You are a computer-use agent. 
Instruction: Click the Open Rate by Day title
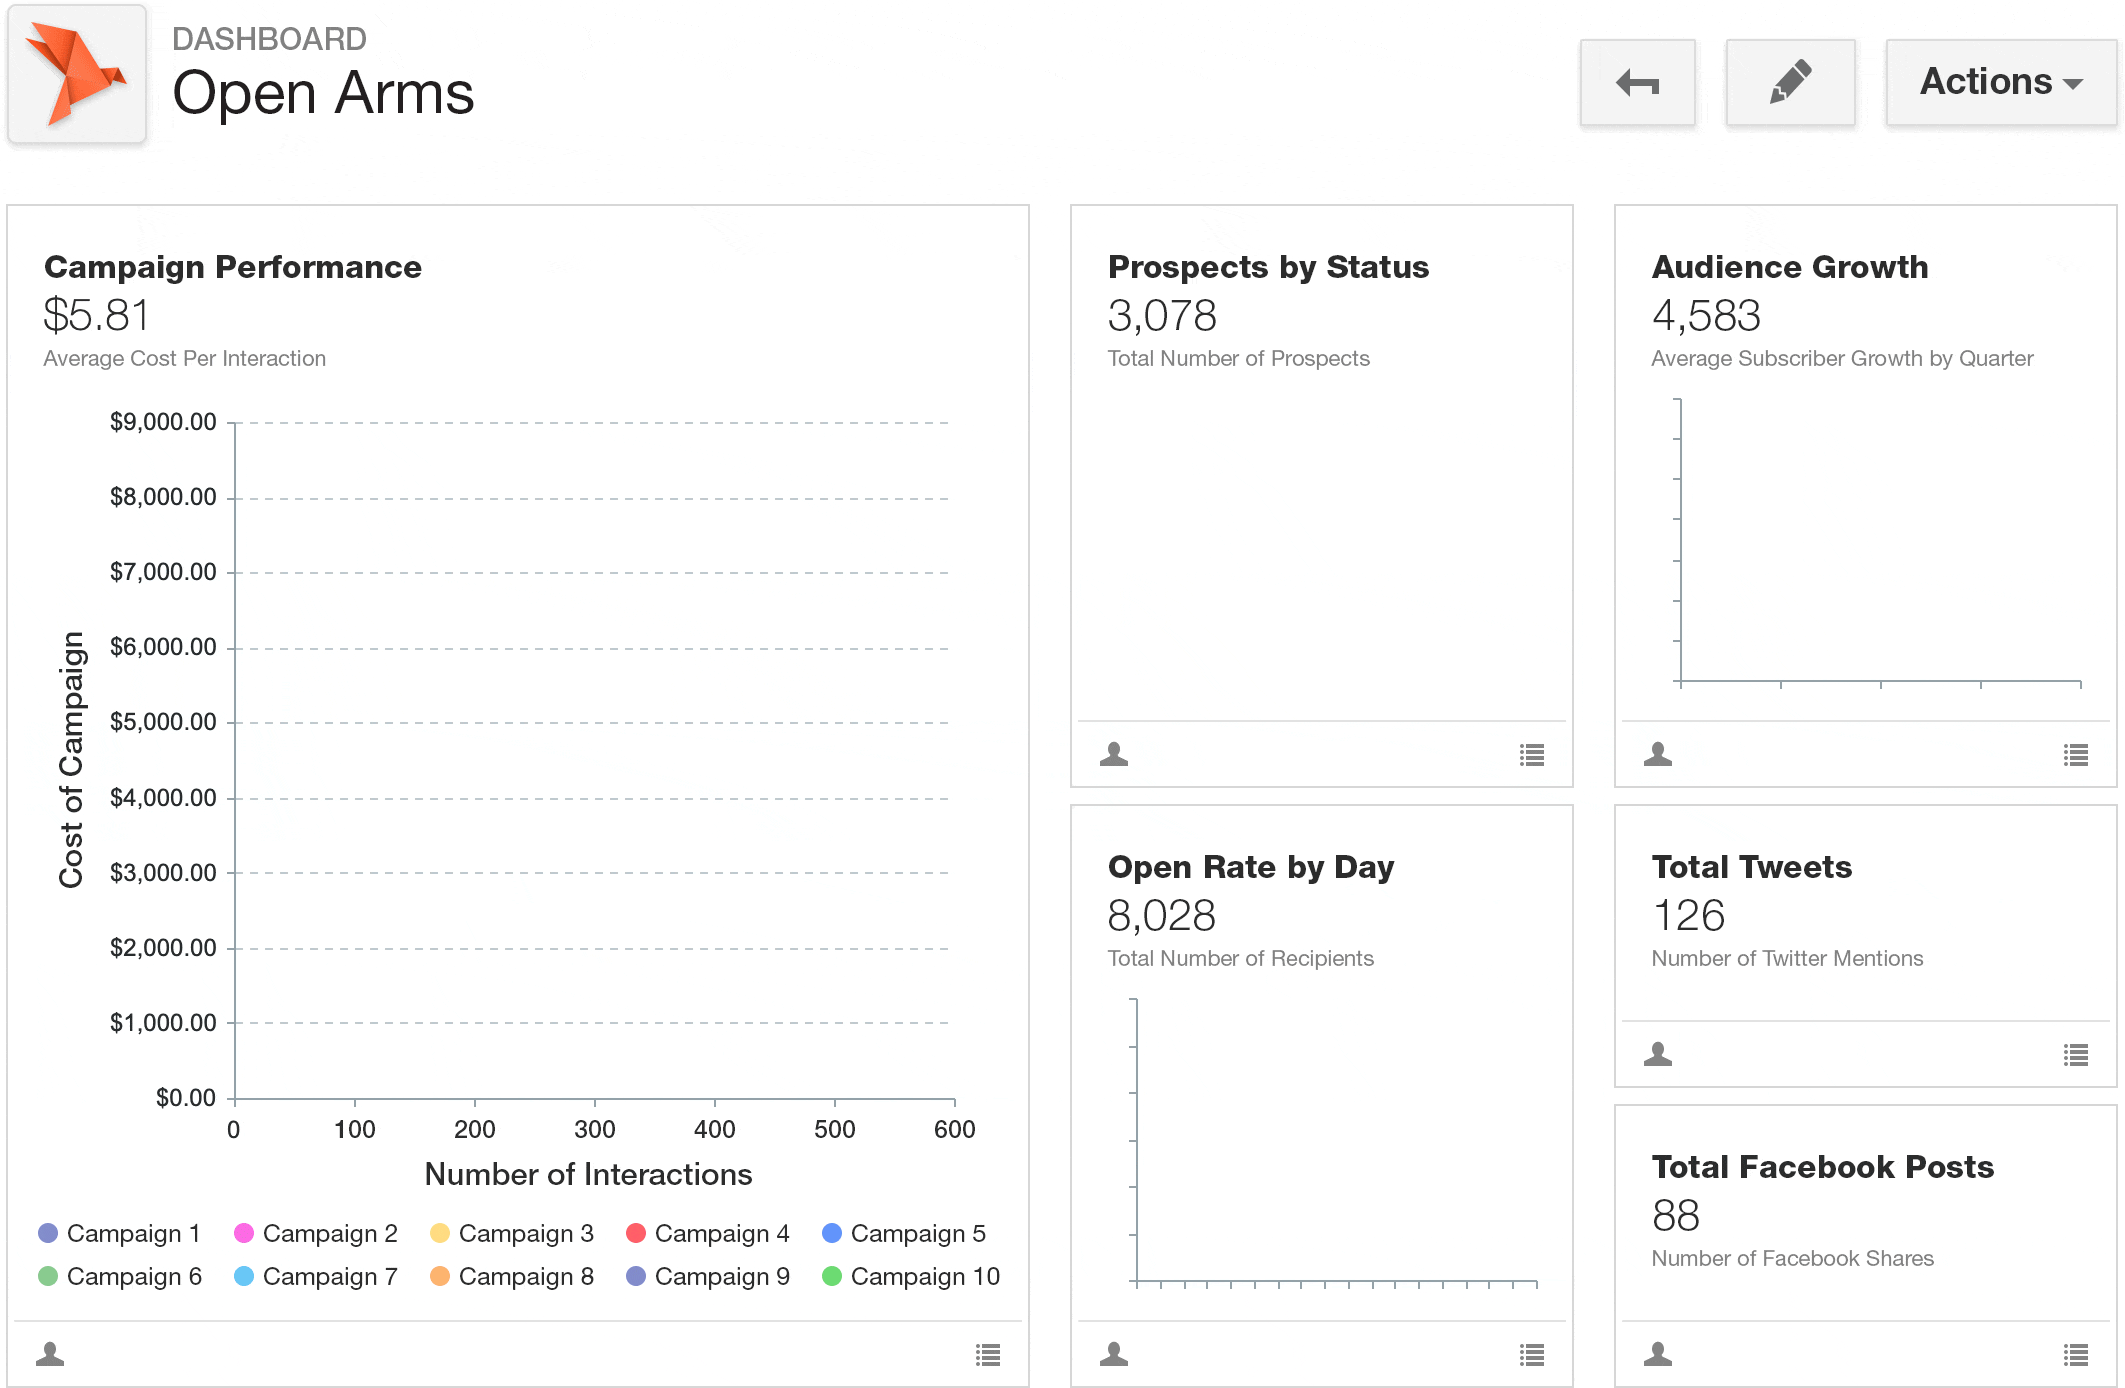click(1251, 867)
